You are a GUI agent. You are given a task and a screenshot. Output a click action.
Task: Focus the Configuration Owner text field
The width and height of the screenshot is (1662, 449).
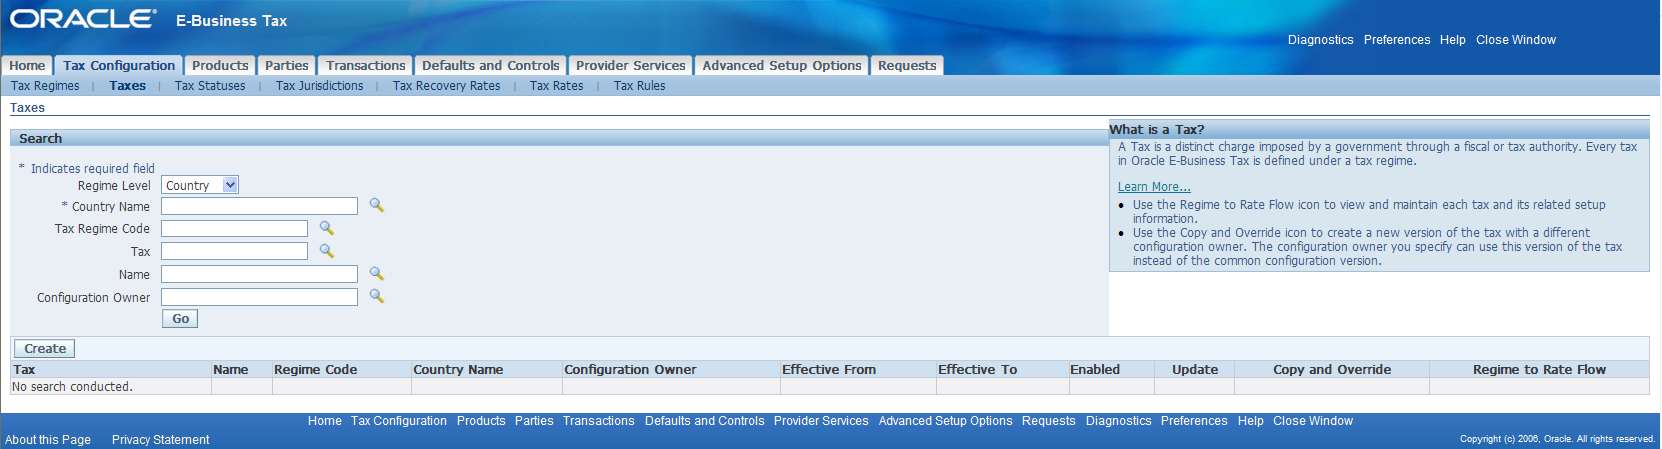click(x=259, y=297)
